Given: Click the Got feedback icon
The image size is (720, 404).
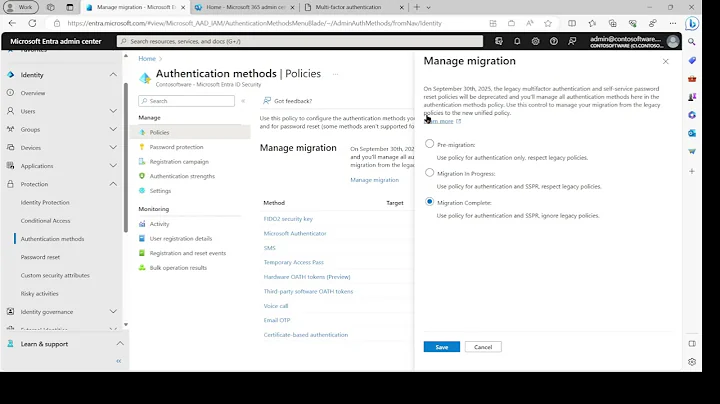Looking at the screenshot, I should pyautogui.click(x=267, y=101).
